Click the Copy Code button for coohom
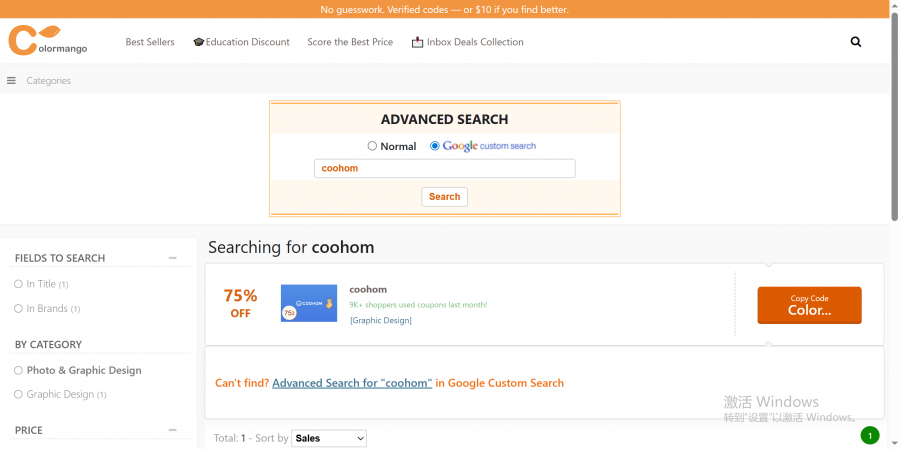 [x=809, y=305]
